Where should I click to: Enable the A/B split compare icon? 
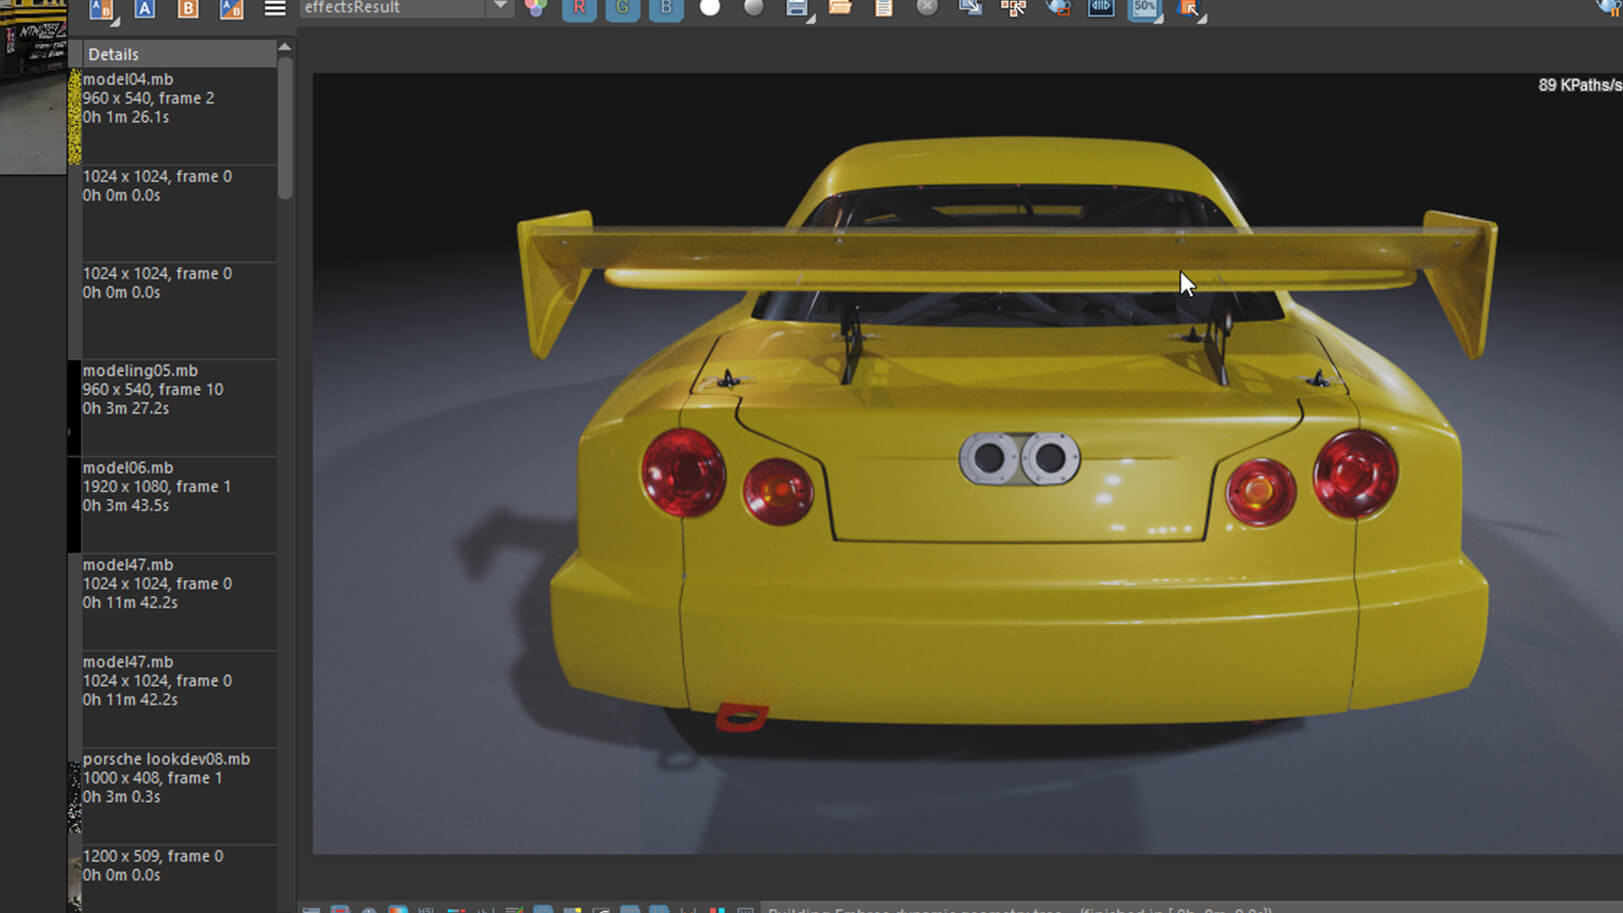pos(231,8)
